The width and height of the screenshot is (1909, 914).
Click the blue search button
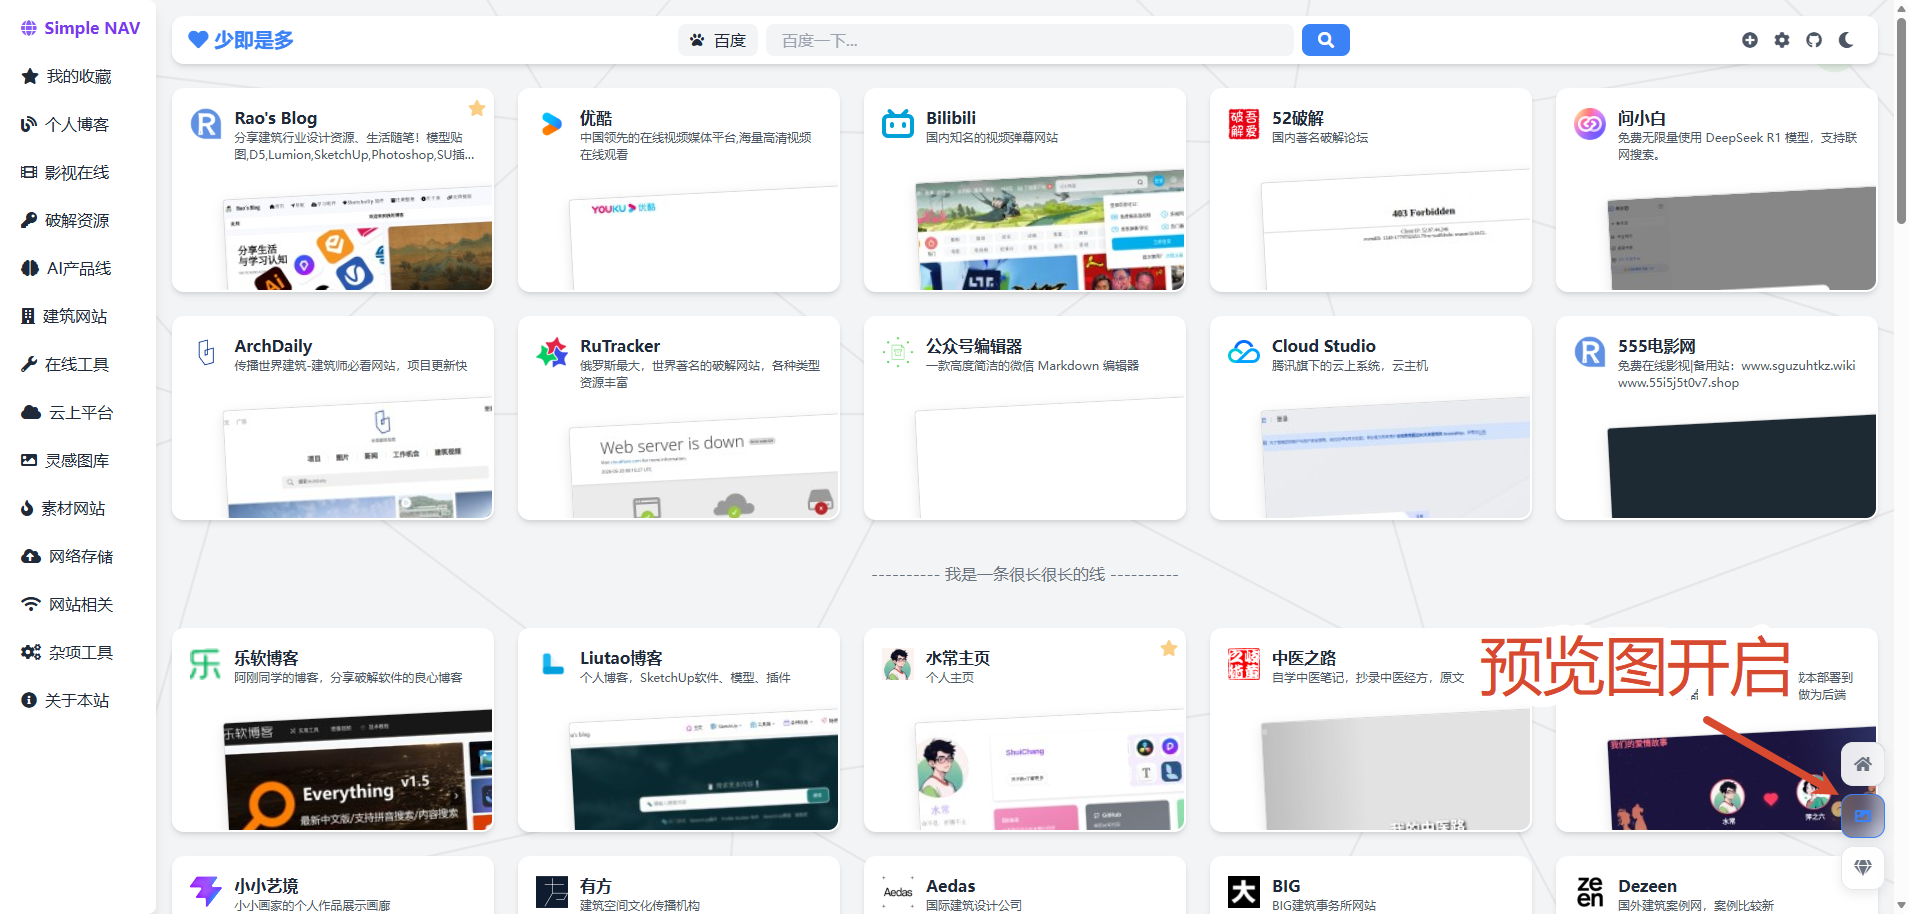pos(1325,40)
